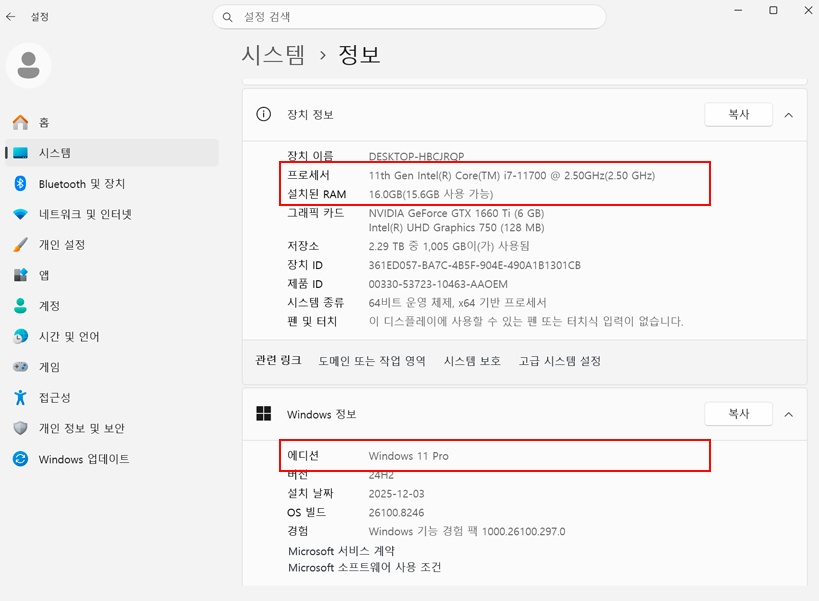819x601 pixels.
Task: Open 홈 in the sidebar
Action: point(111,122)
